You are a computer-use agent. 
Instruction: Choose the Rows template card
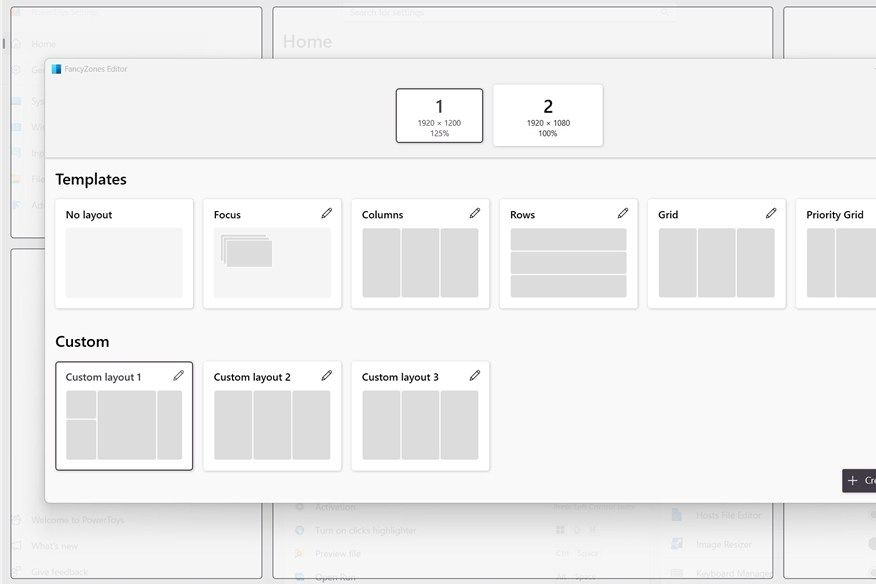(x=568, y=254)
